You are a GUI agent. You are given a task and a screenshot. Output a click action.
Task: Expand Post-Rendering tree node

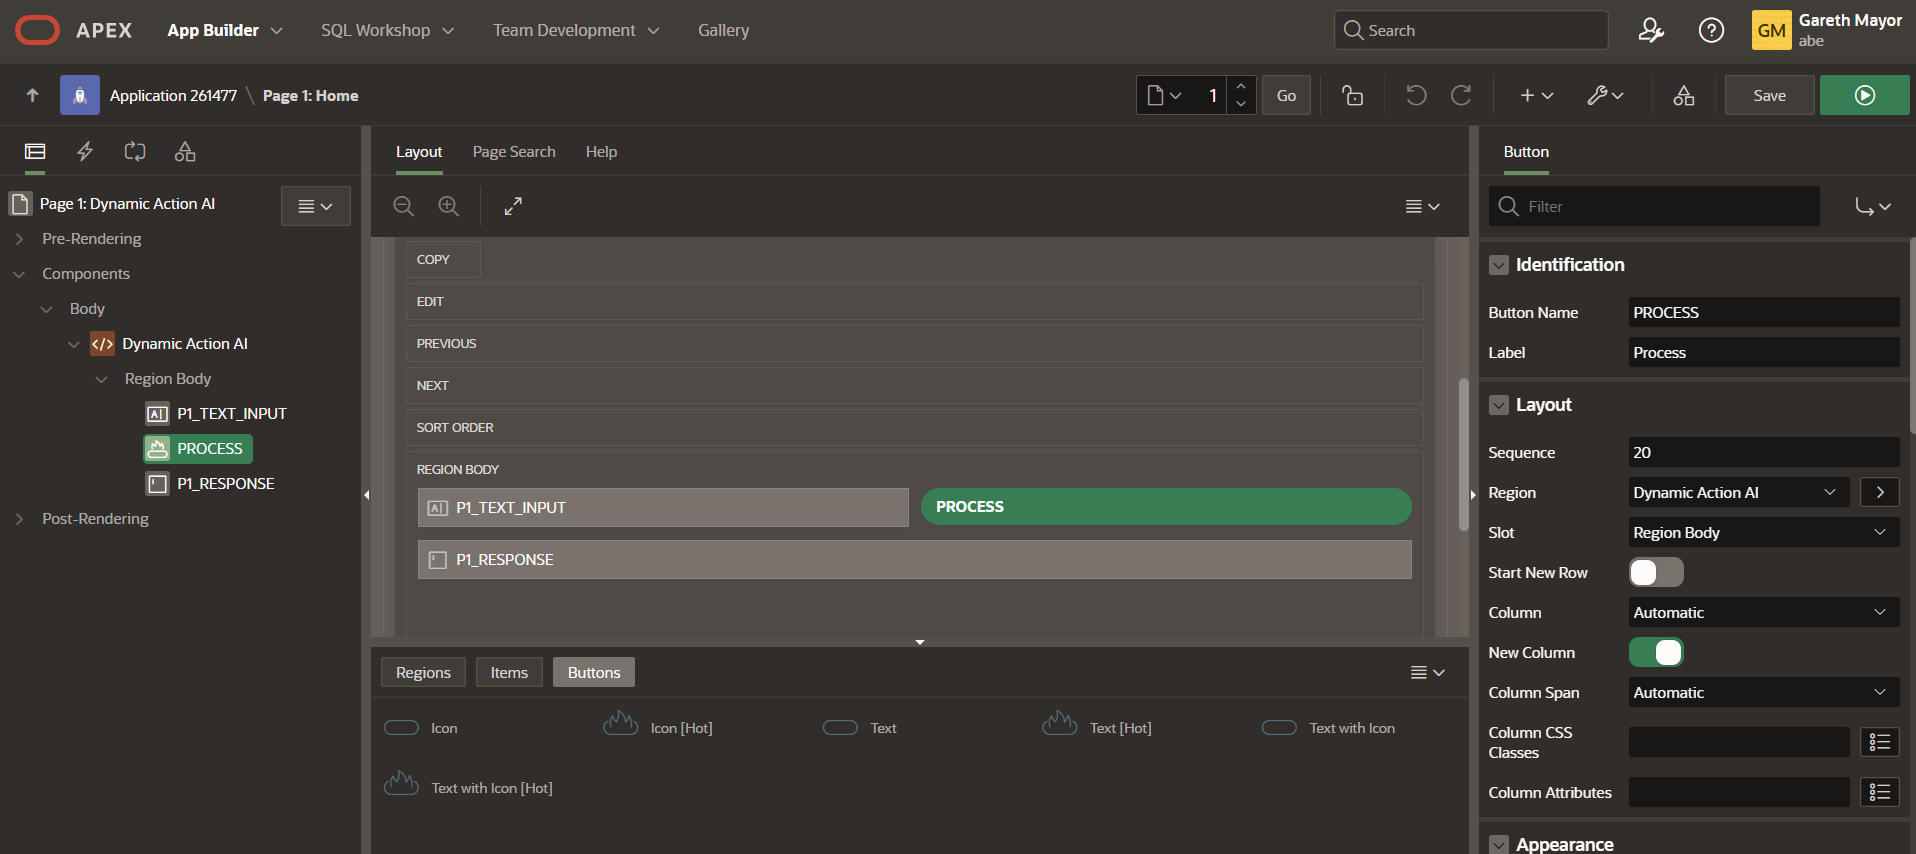point(19,519)
